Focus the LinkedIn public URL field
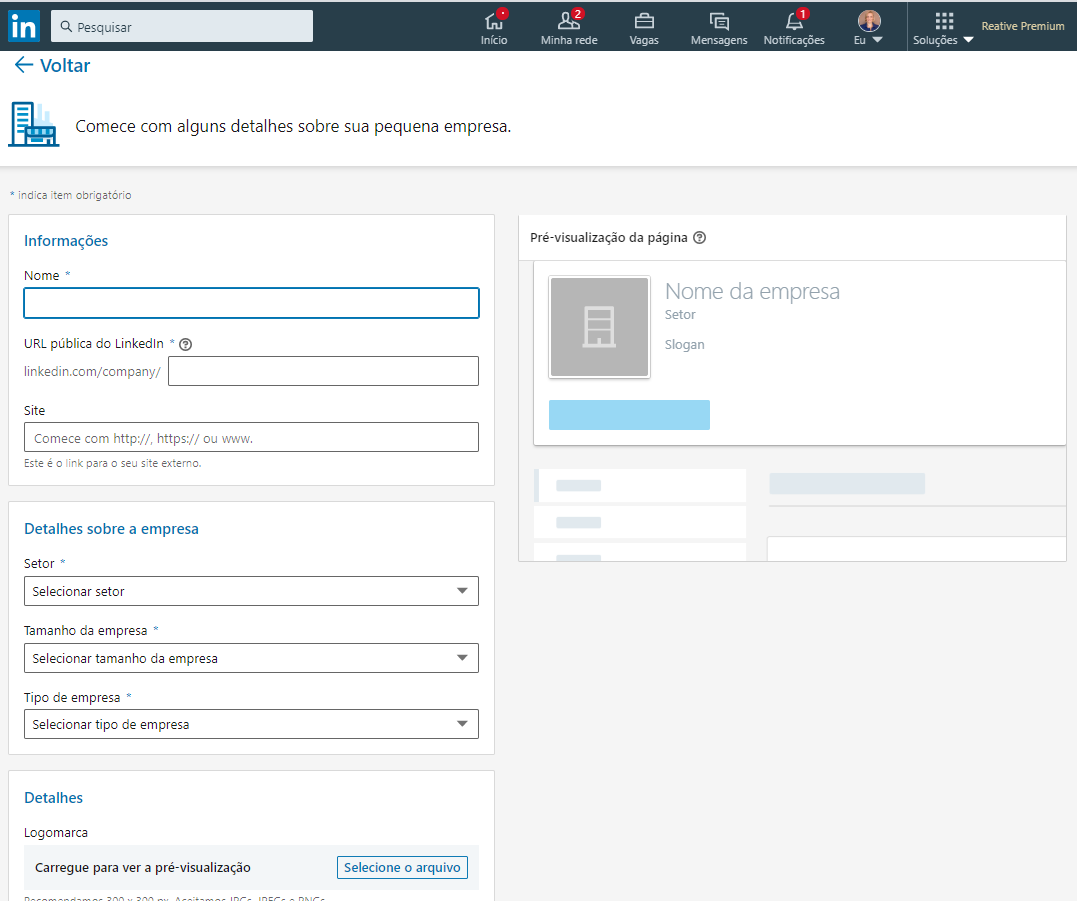This screenshot has height=901, width=1077. 324,371
